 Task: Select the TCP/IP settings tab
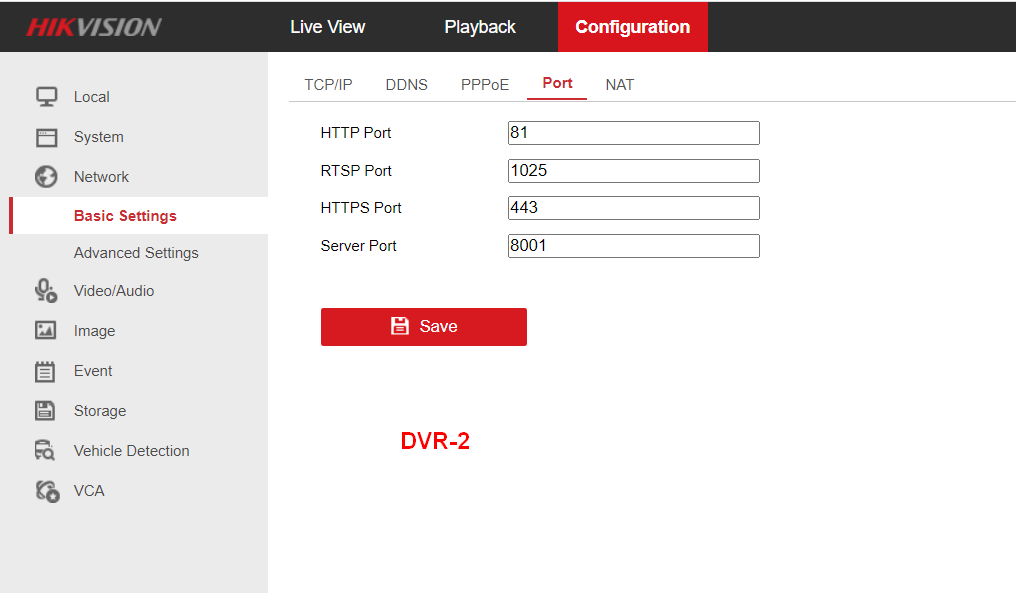(328, 85)
